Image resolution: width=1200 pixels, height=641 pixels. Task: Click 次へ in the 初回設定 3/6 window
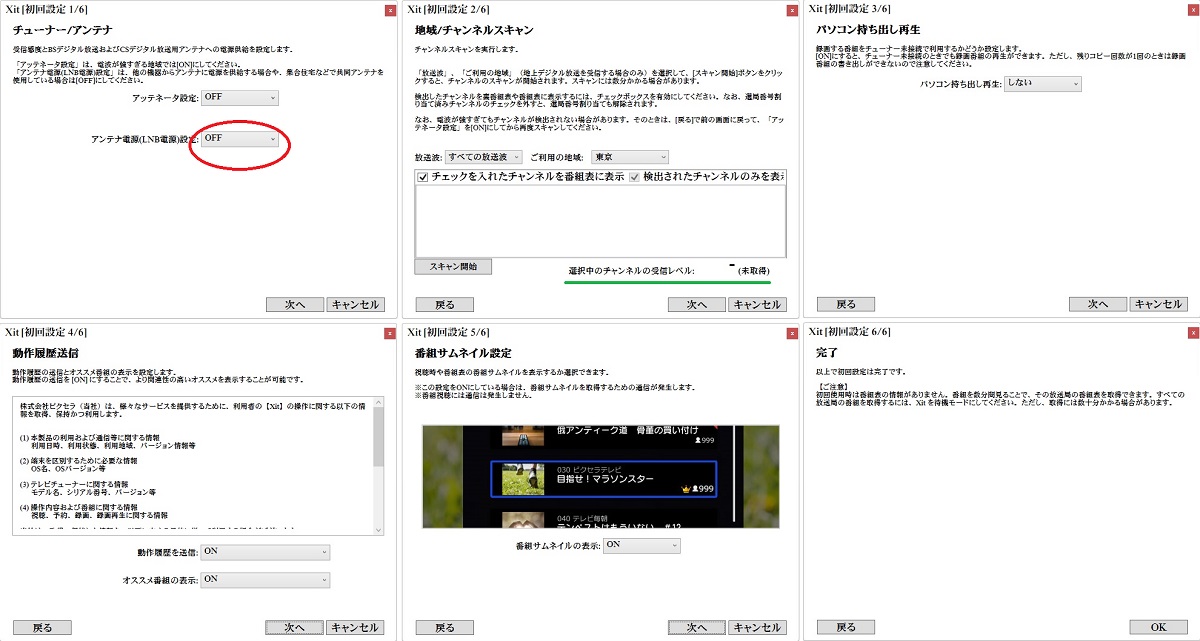(x=1098, y=304)
